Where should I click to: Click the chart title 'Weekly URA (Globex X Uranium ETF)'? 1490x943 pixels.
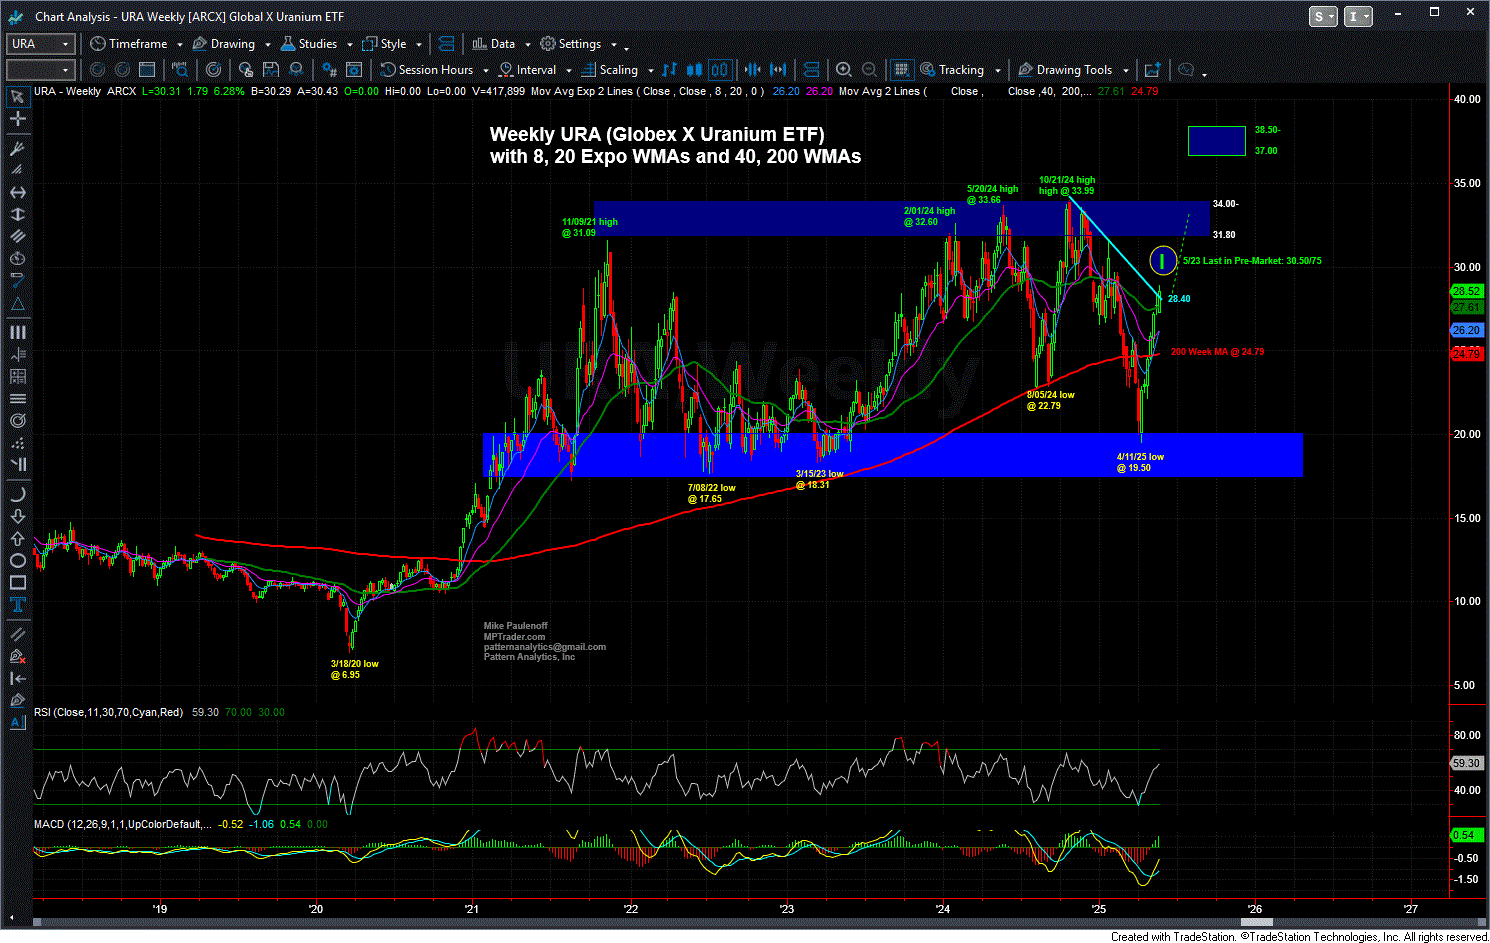pos(657,134)
